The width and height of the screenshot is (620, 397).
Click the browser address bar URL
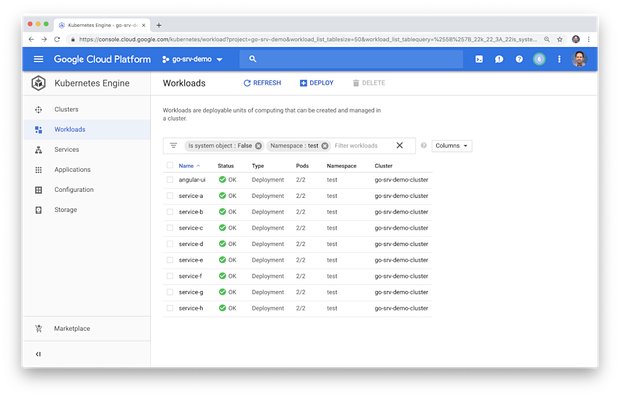308,39
